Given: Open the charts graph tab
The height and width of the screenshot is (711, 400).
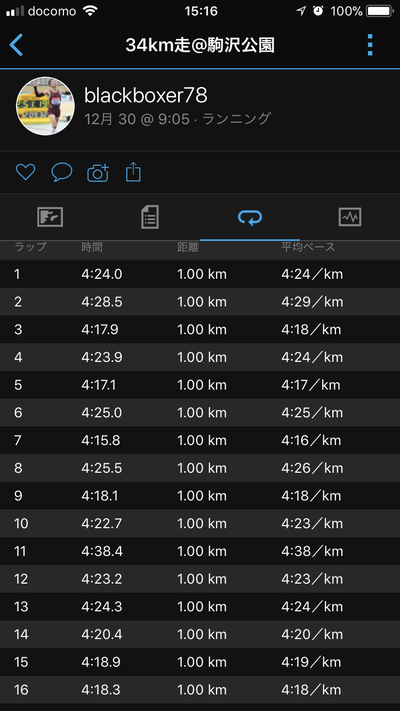Looking at the screenshot, I should pos(350,217).
